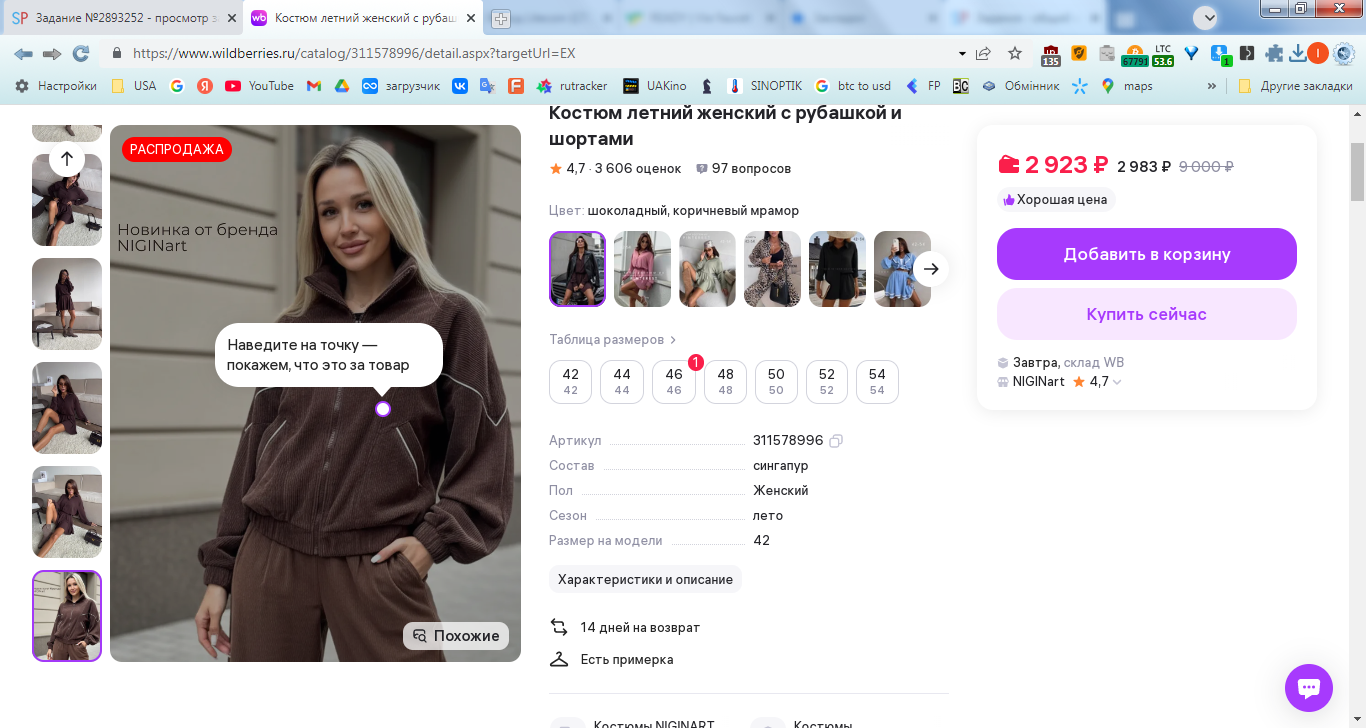
Task: Go back to the previous page
Action: pyautogui.click(x=23, y=53)
